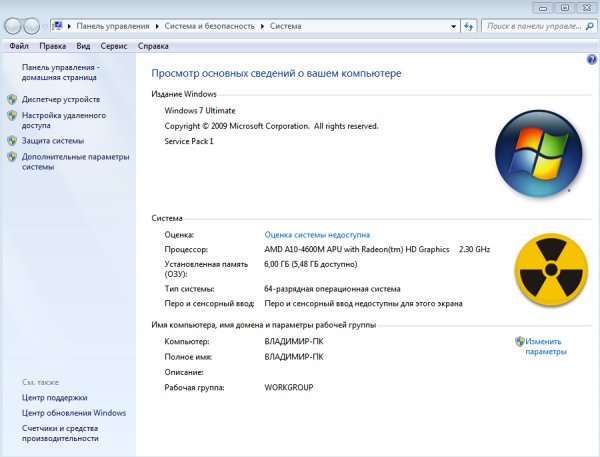Open Счетчики и средства производительности link
The image size is (600, 457).
[x=60, y=434]
